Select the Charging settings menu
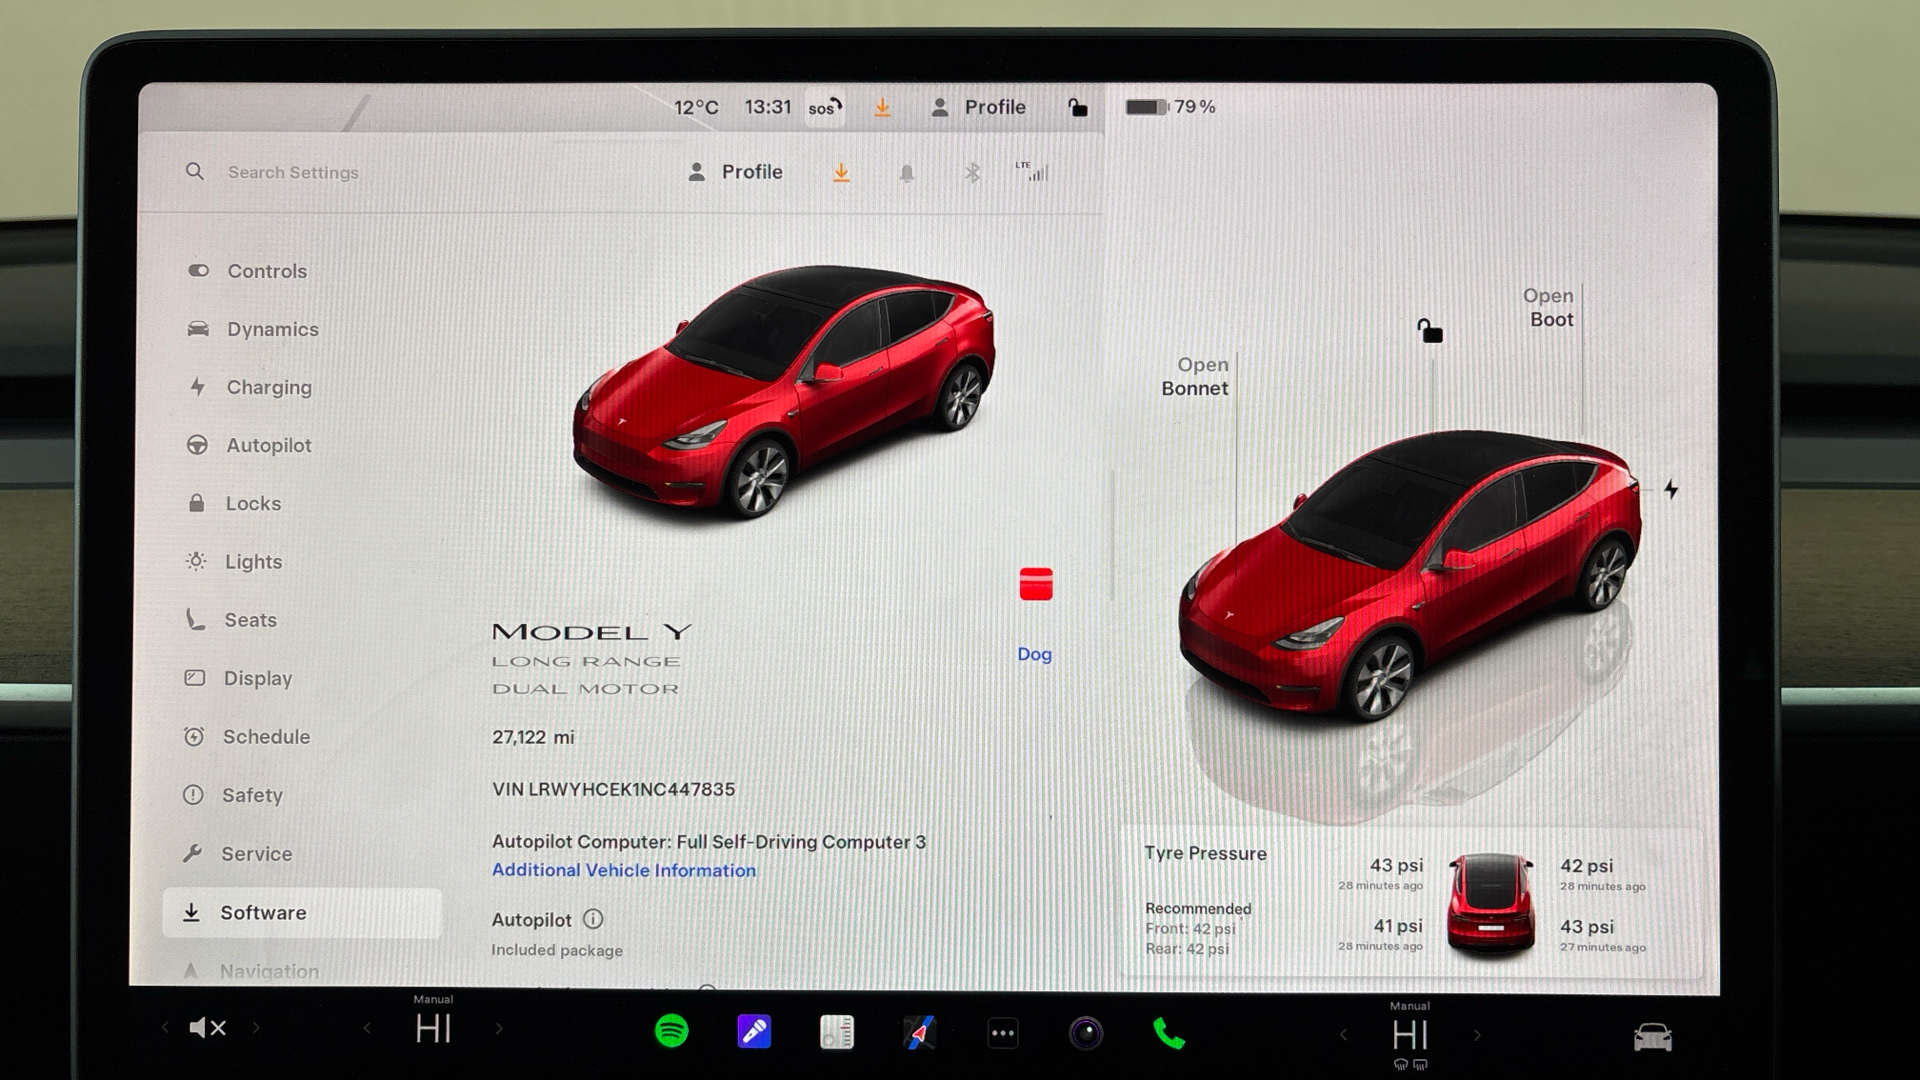The image size is (1920, 1080). coord(268,387)
